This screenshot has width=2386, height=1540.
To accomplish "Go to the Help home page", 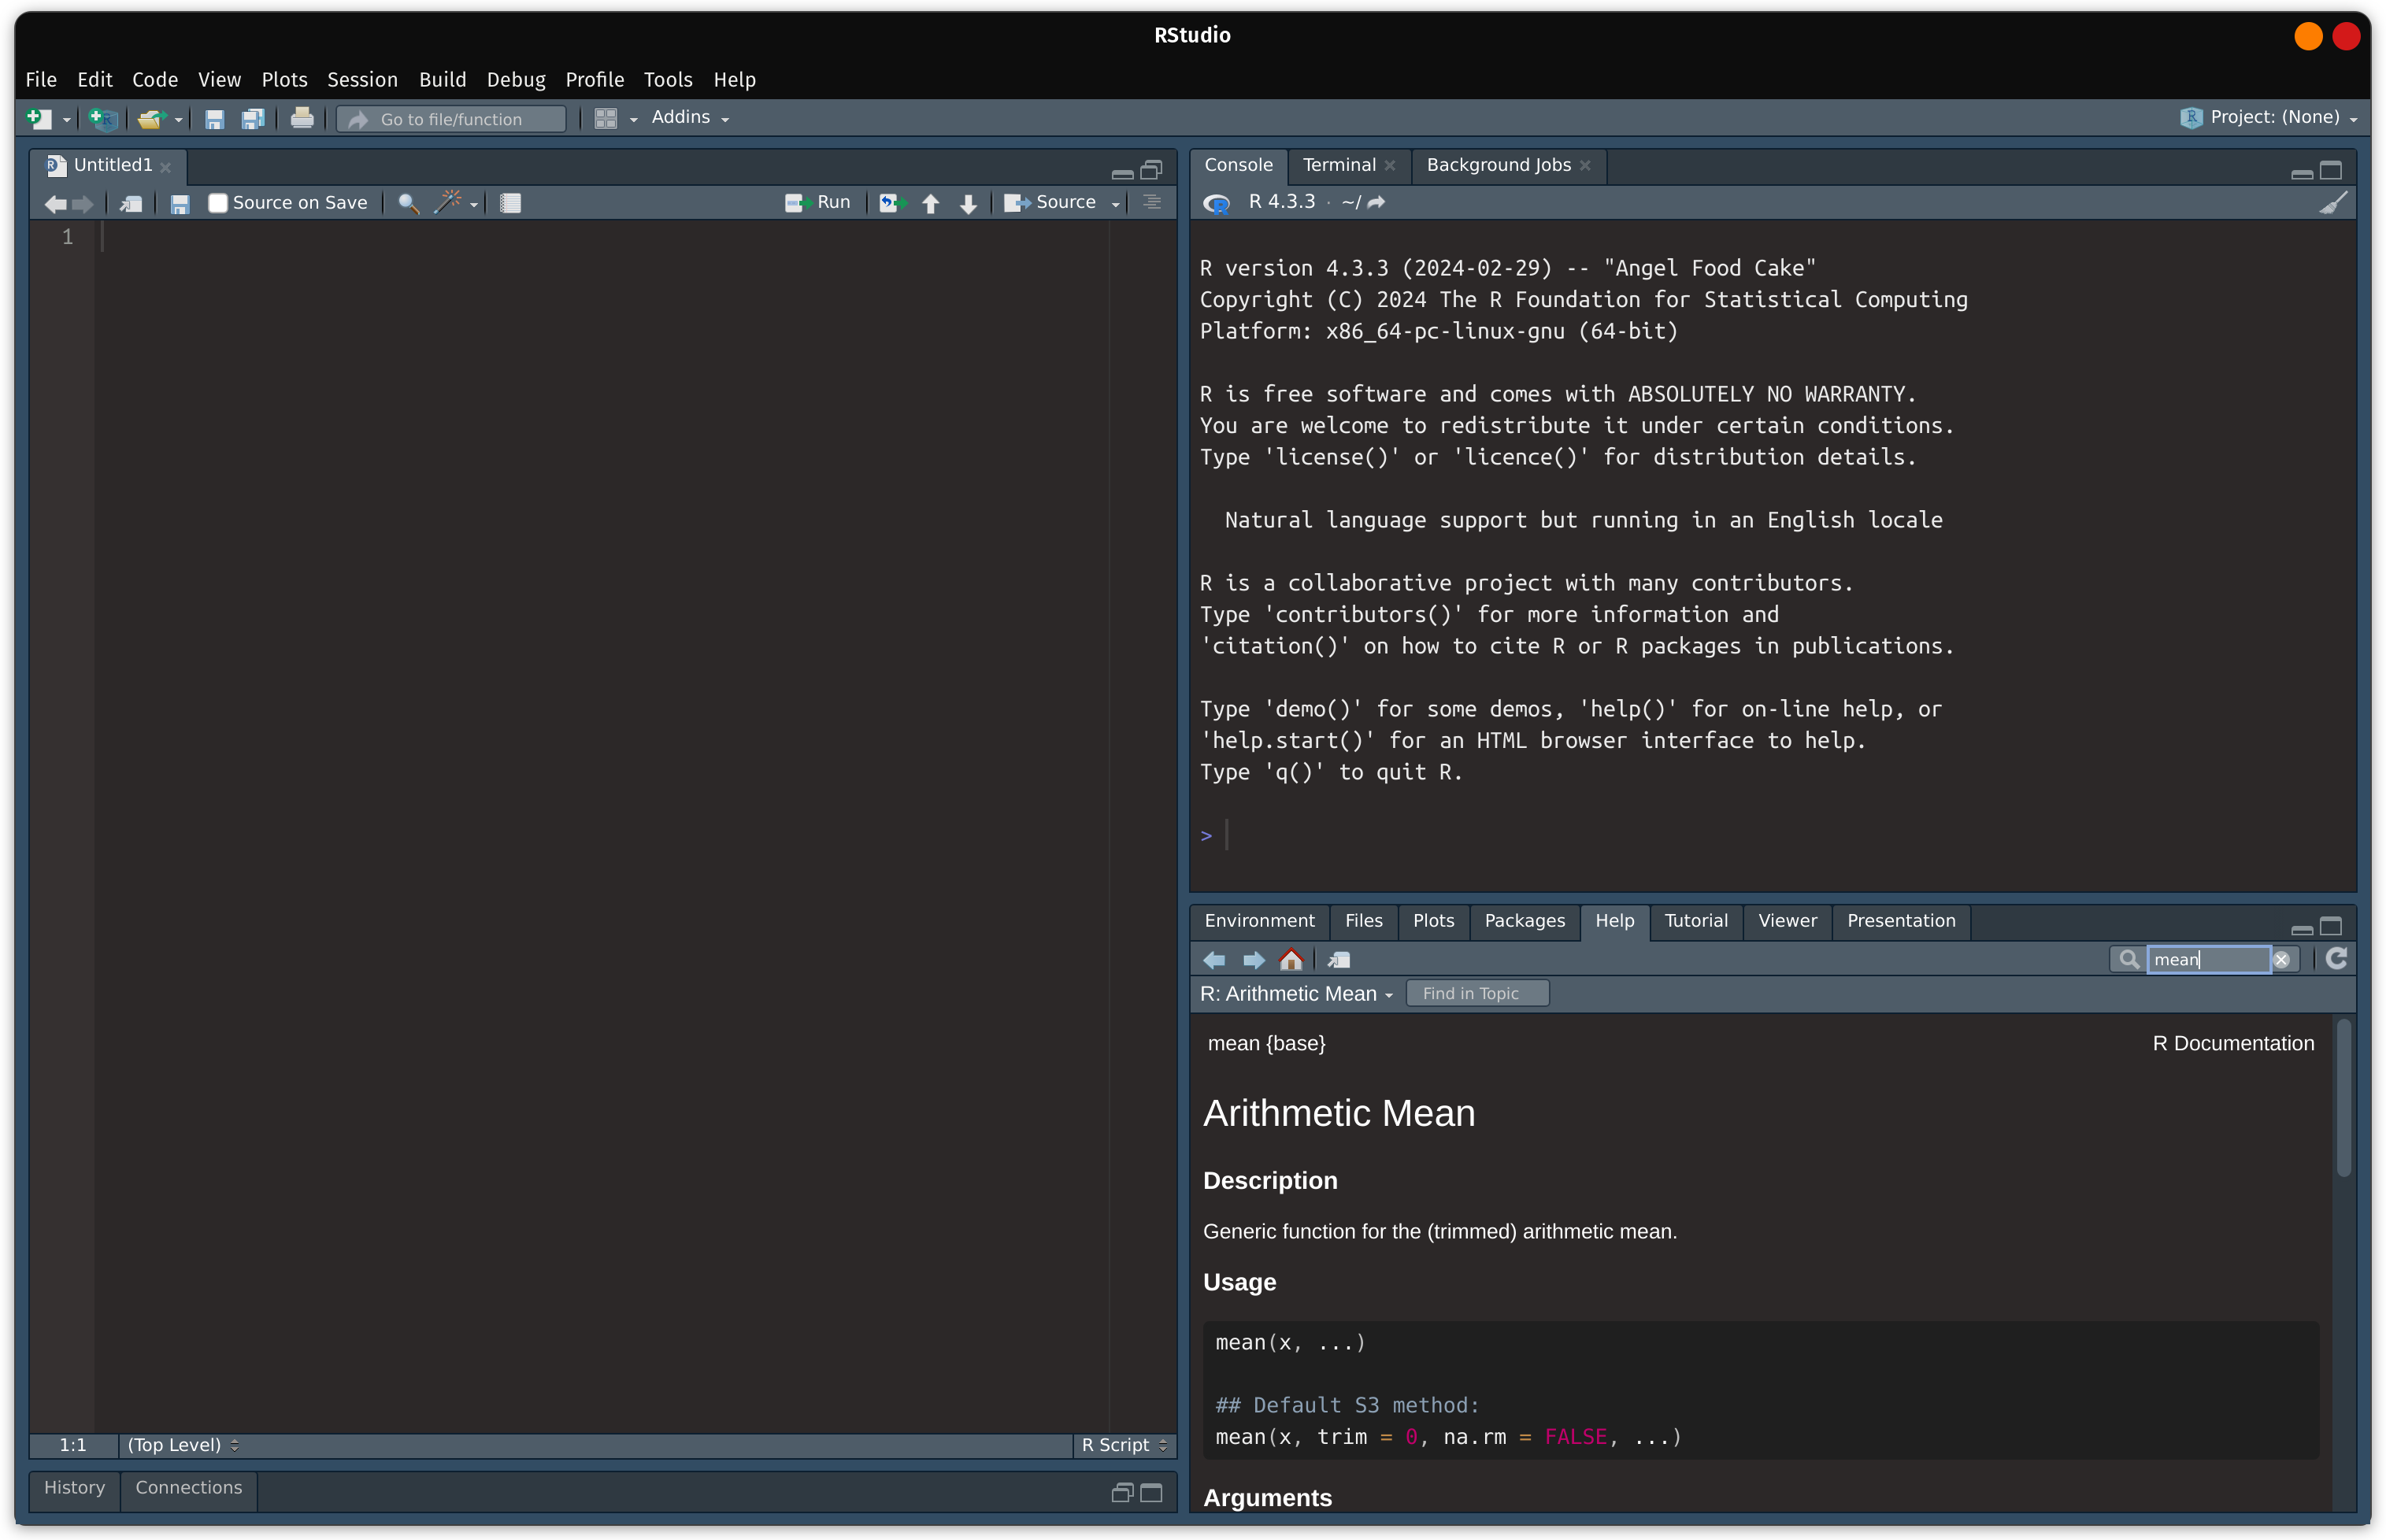I will [1291, 959].
